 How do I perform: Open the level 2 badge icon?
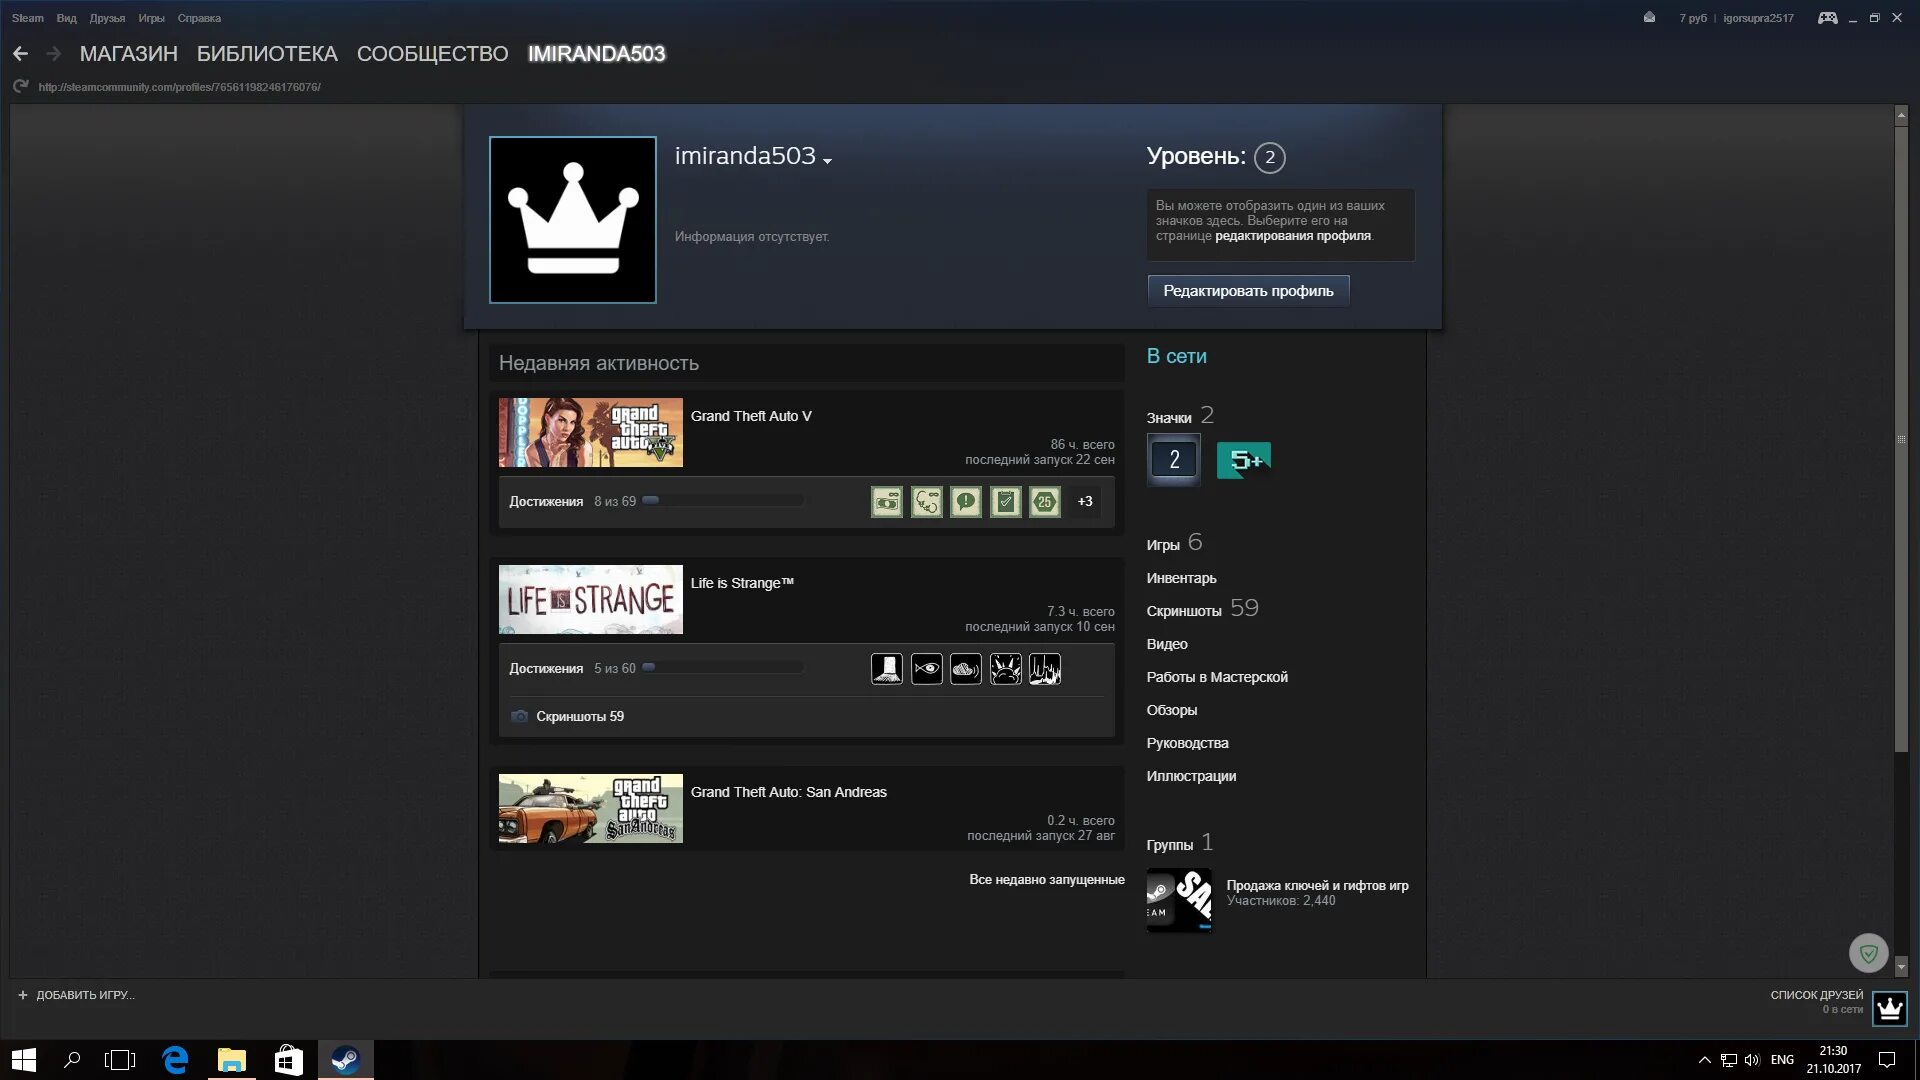[x=1174, y=460]
